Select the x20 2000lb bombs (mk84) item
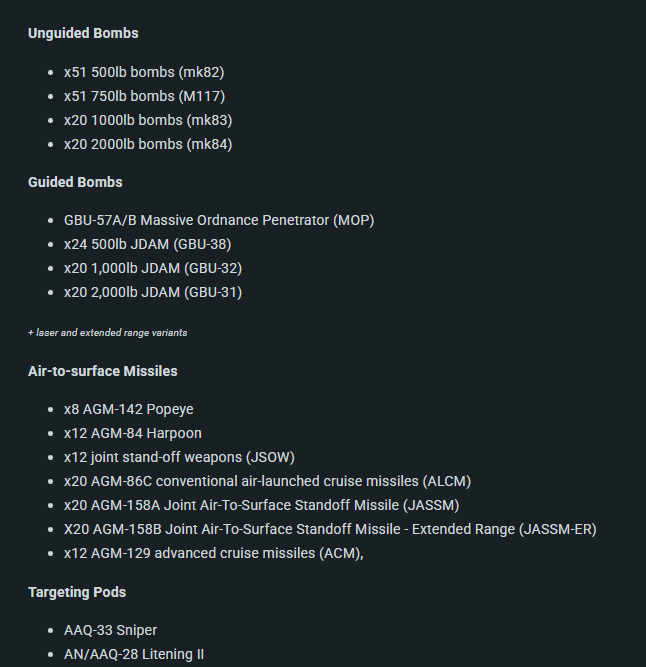 pyautogui.click(x=148, y=144)
